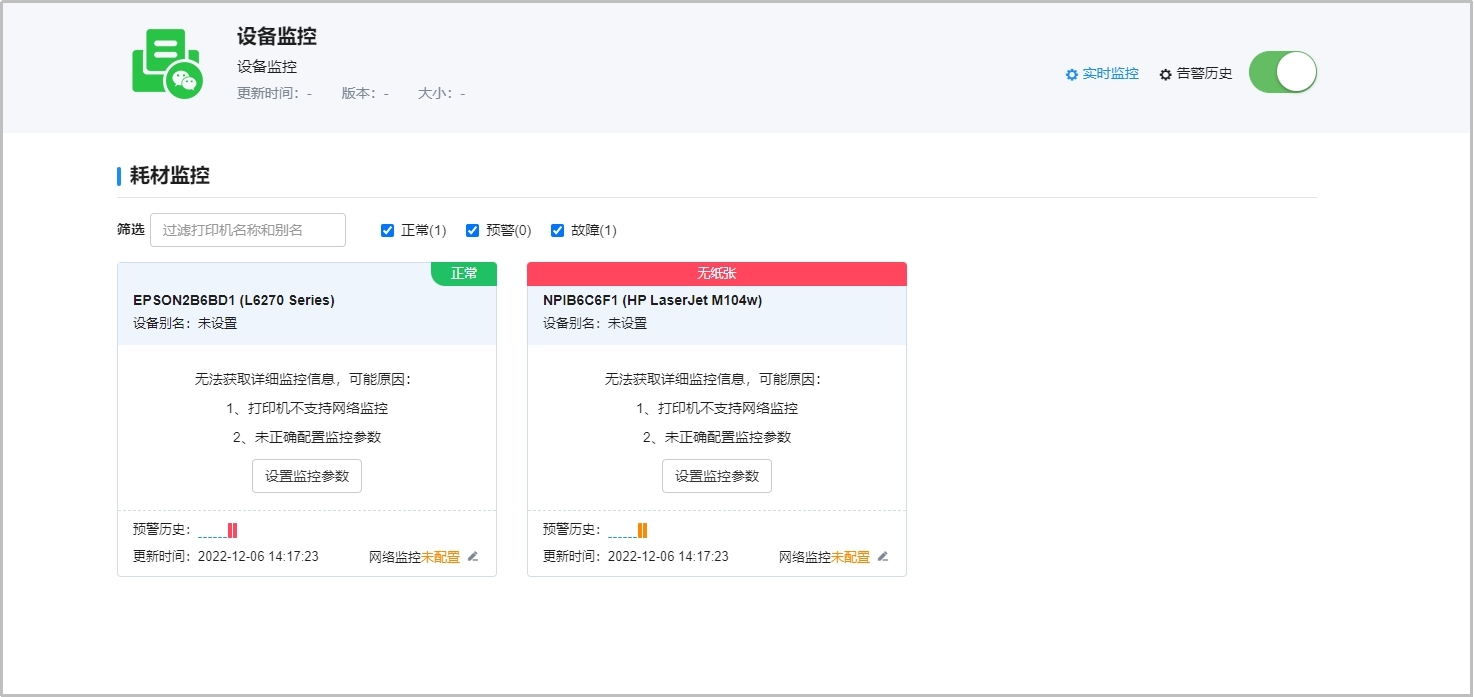This screenshot has height=697, width=1474.
Task: Click the green printer app logo icon
Action: coord(167,64)
